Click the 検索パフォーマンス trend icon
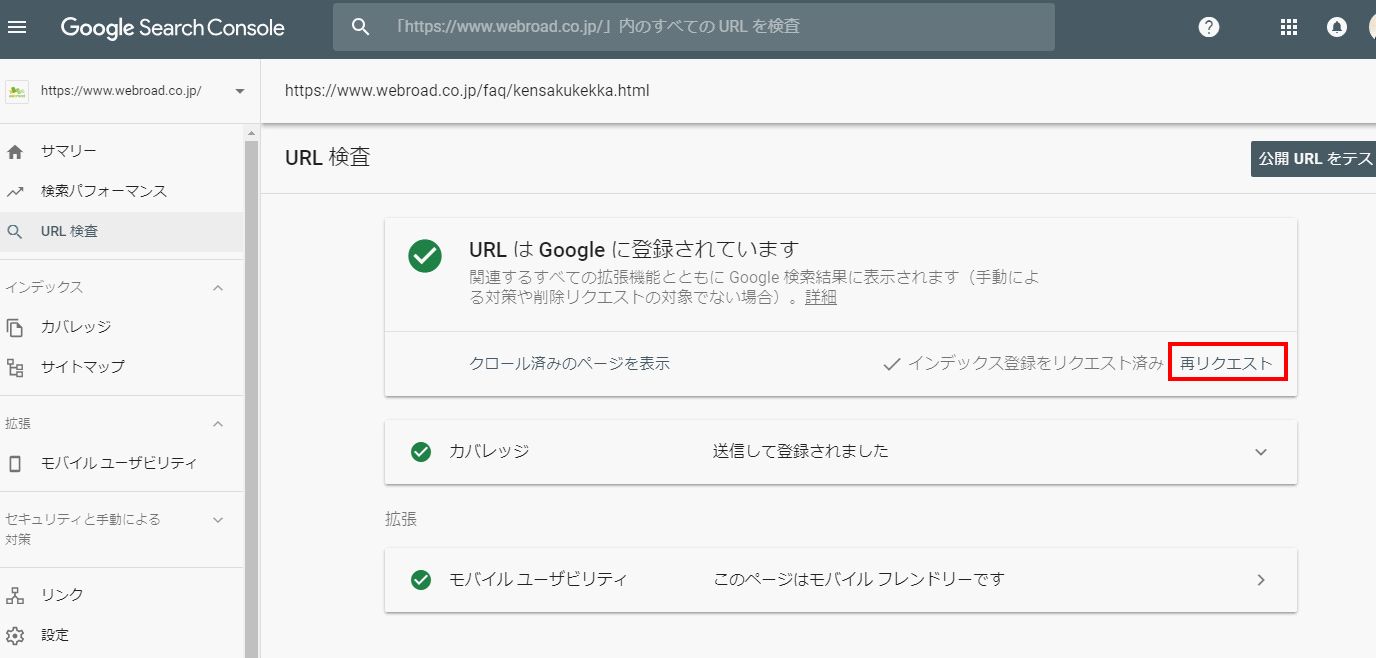Image resolution: width=1376 pixels, height=658 pixels. (14, 192)
